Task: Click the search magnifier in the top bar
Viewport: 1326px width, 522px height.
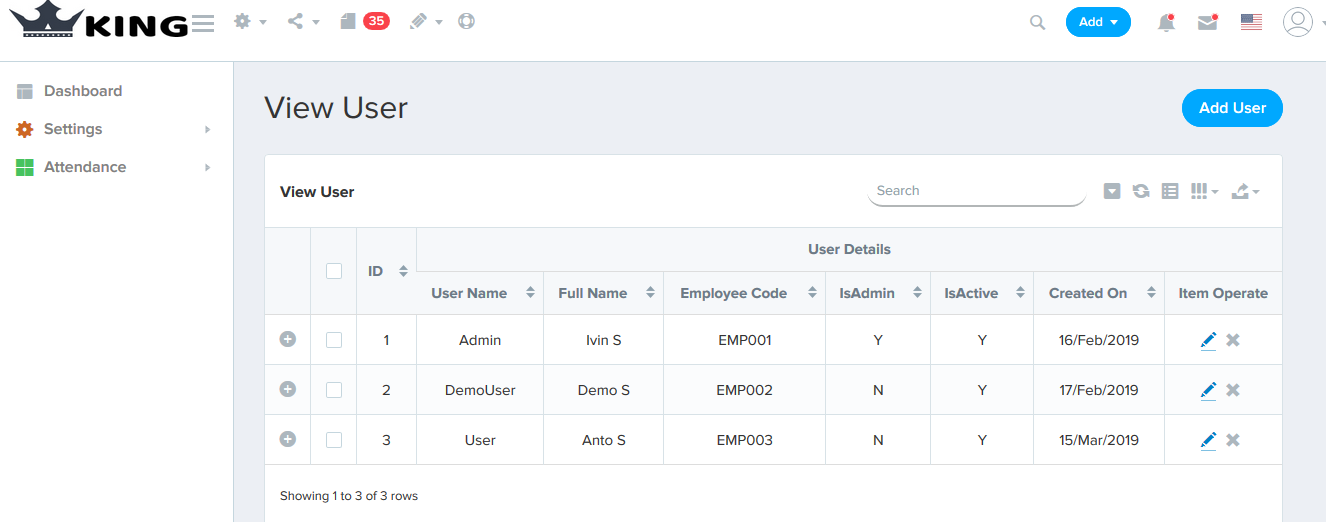Action: pyautogui.click(x=1038, y=22)
